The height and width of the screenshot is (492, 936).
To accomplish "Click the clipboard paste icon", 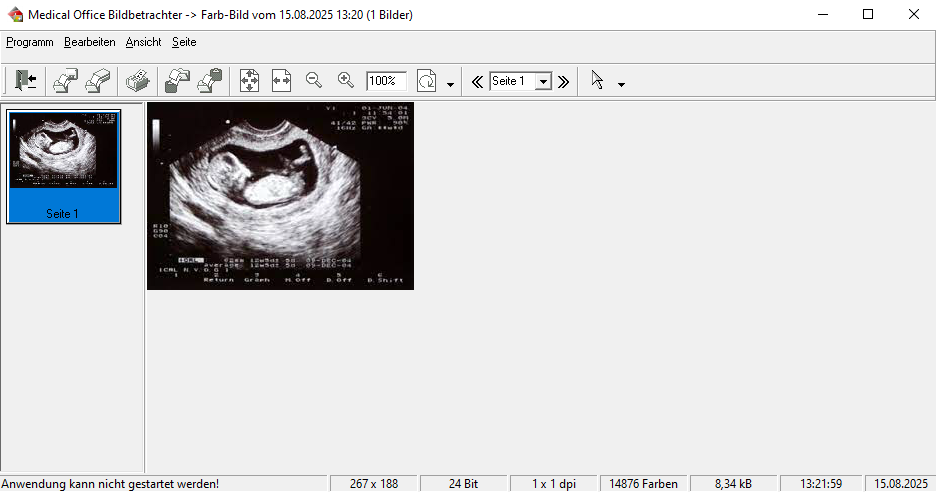I will [209, 81].
